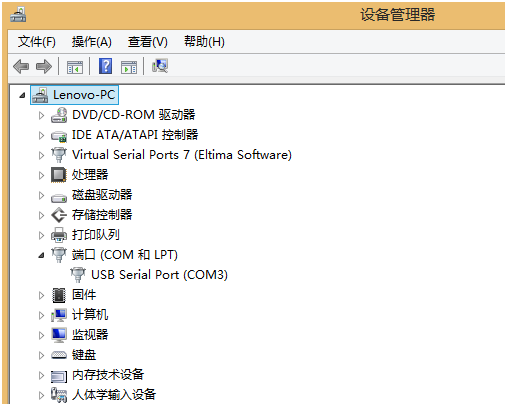Click the ports category connector icon
Viewport: 507px width, 406px height.
[59, 255]
